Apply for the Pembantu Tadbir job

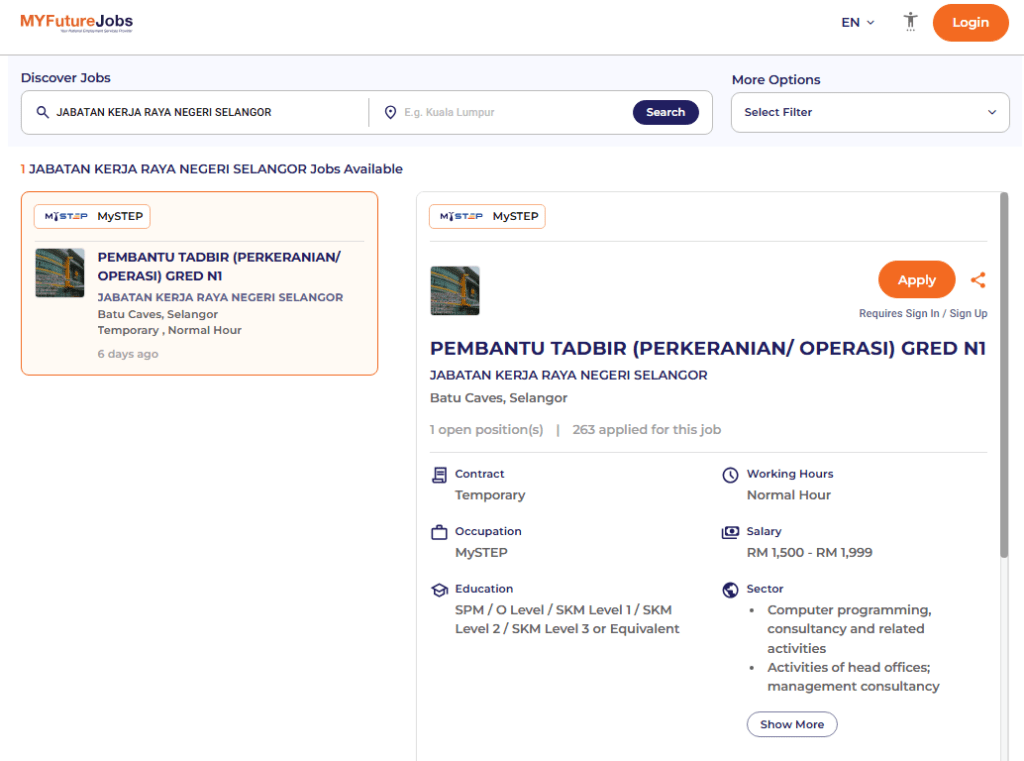pyautogui.click(x=916, y=280)
